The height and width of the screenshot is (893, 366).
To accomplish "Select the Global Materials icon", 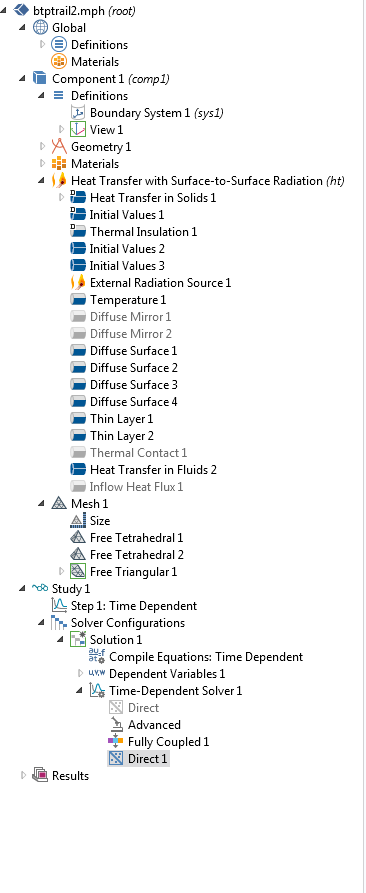I will pyautogui.click(x=59, y=62).
